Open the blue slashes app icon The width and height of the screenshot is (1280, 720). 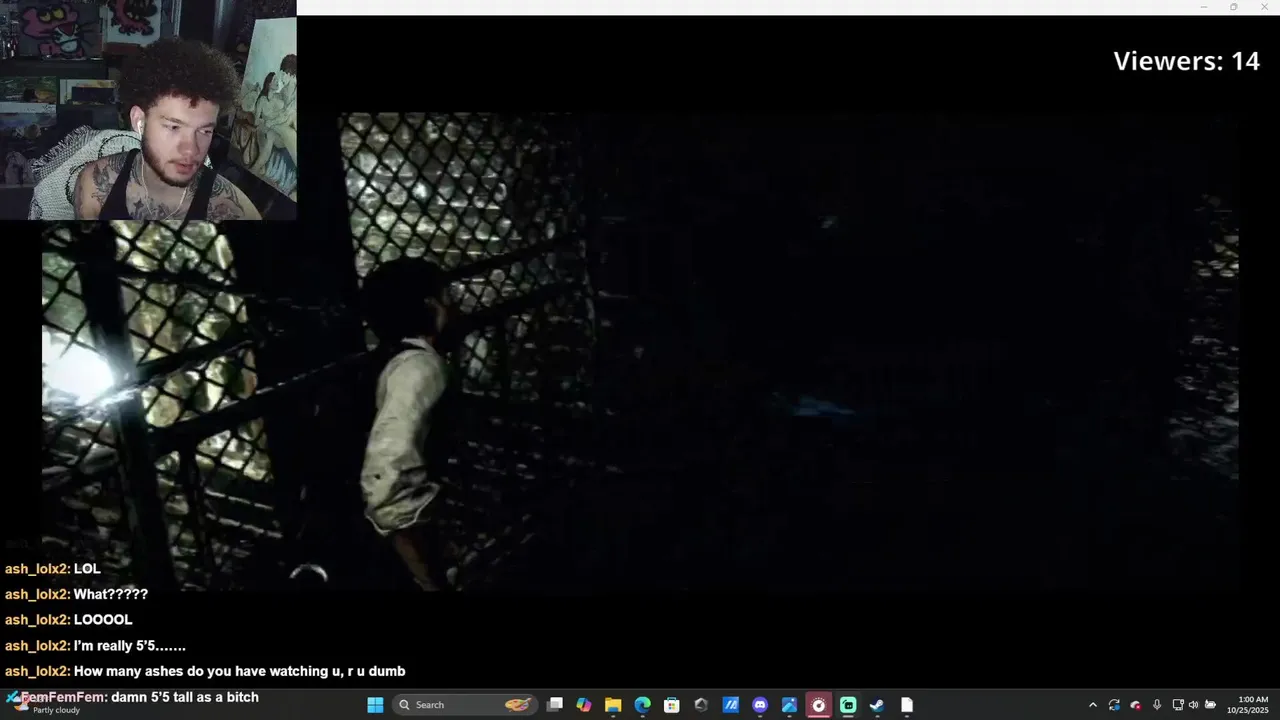pos(730,705)
